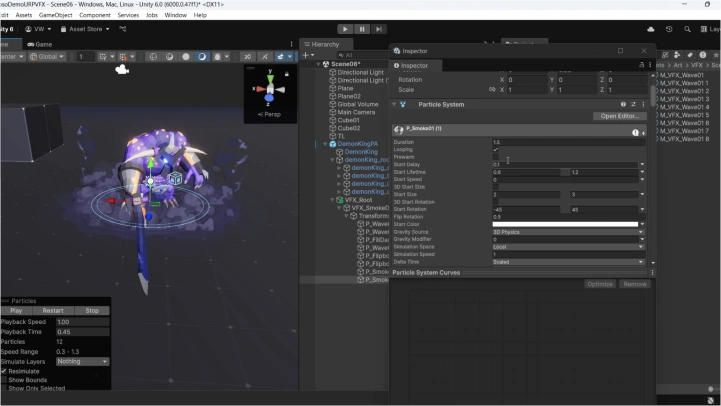The width and height of the screenshot is (721, 406).
Task: Open Particle System component kebab menu
Action: [x=643, y=104]
